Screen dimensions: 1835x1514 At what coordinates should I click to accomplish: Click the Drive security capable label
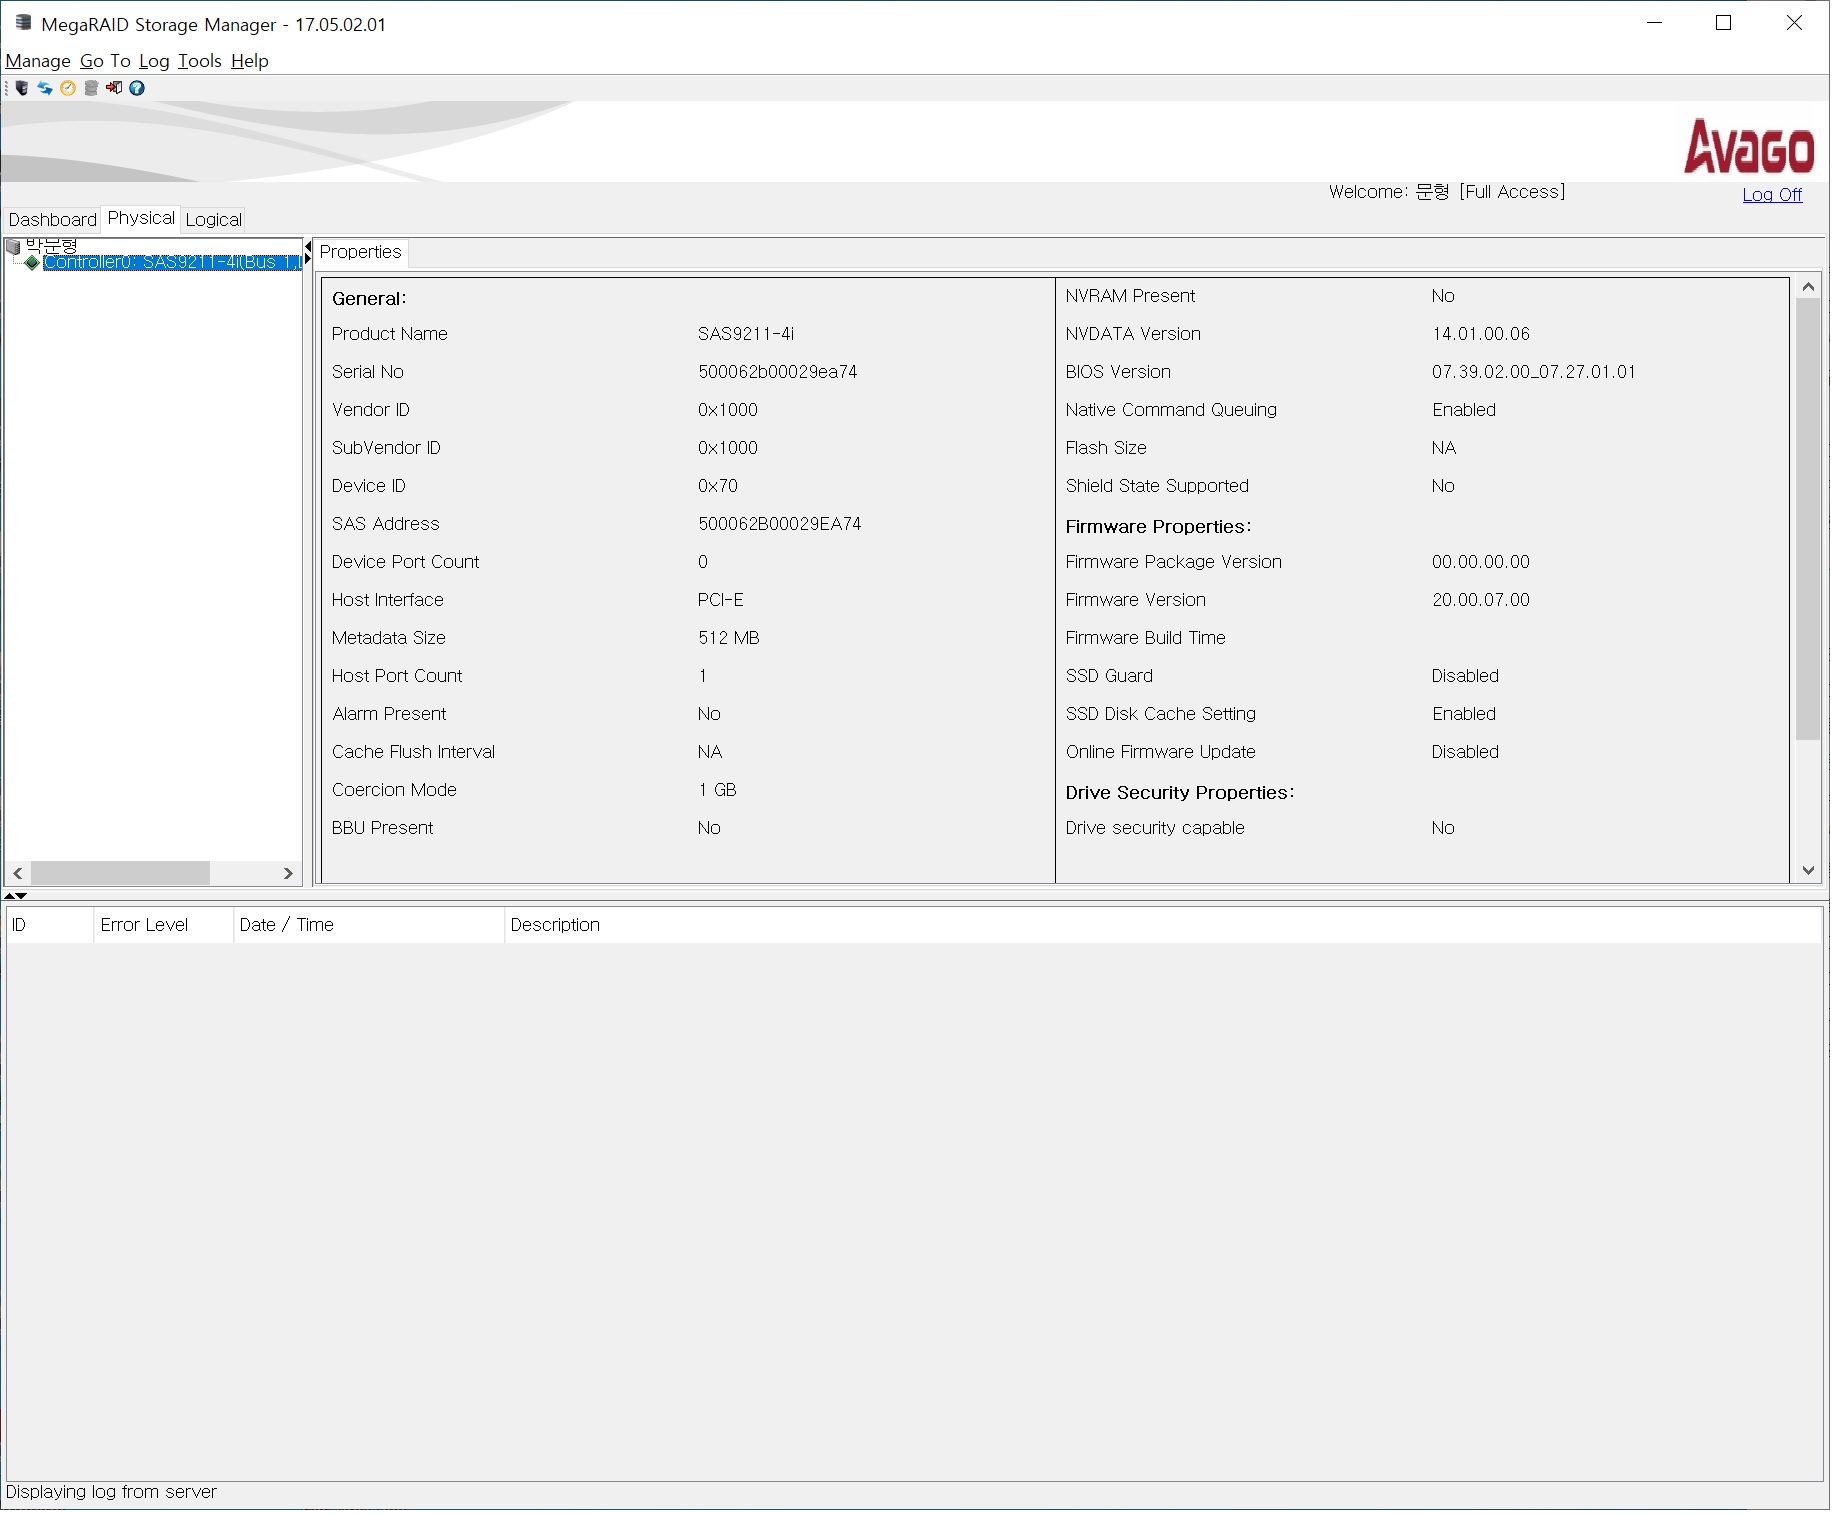coord(1155,828)
